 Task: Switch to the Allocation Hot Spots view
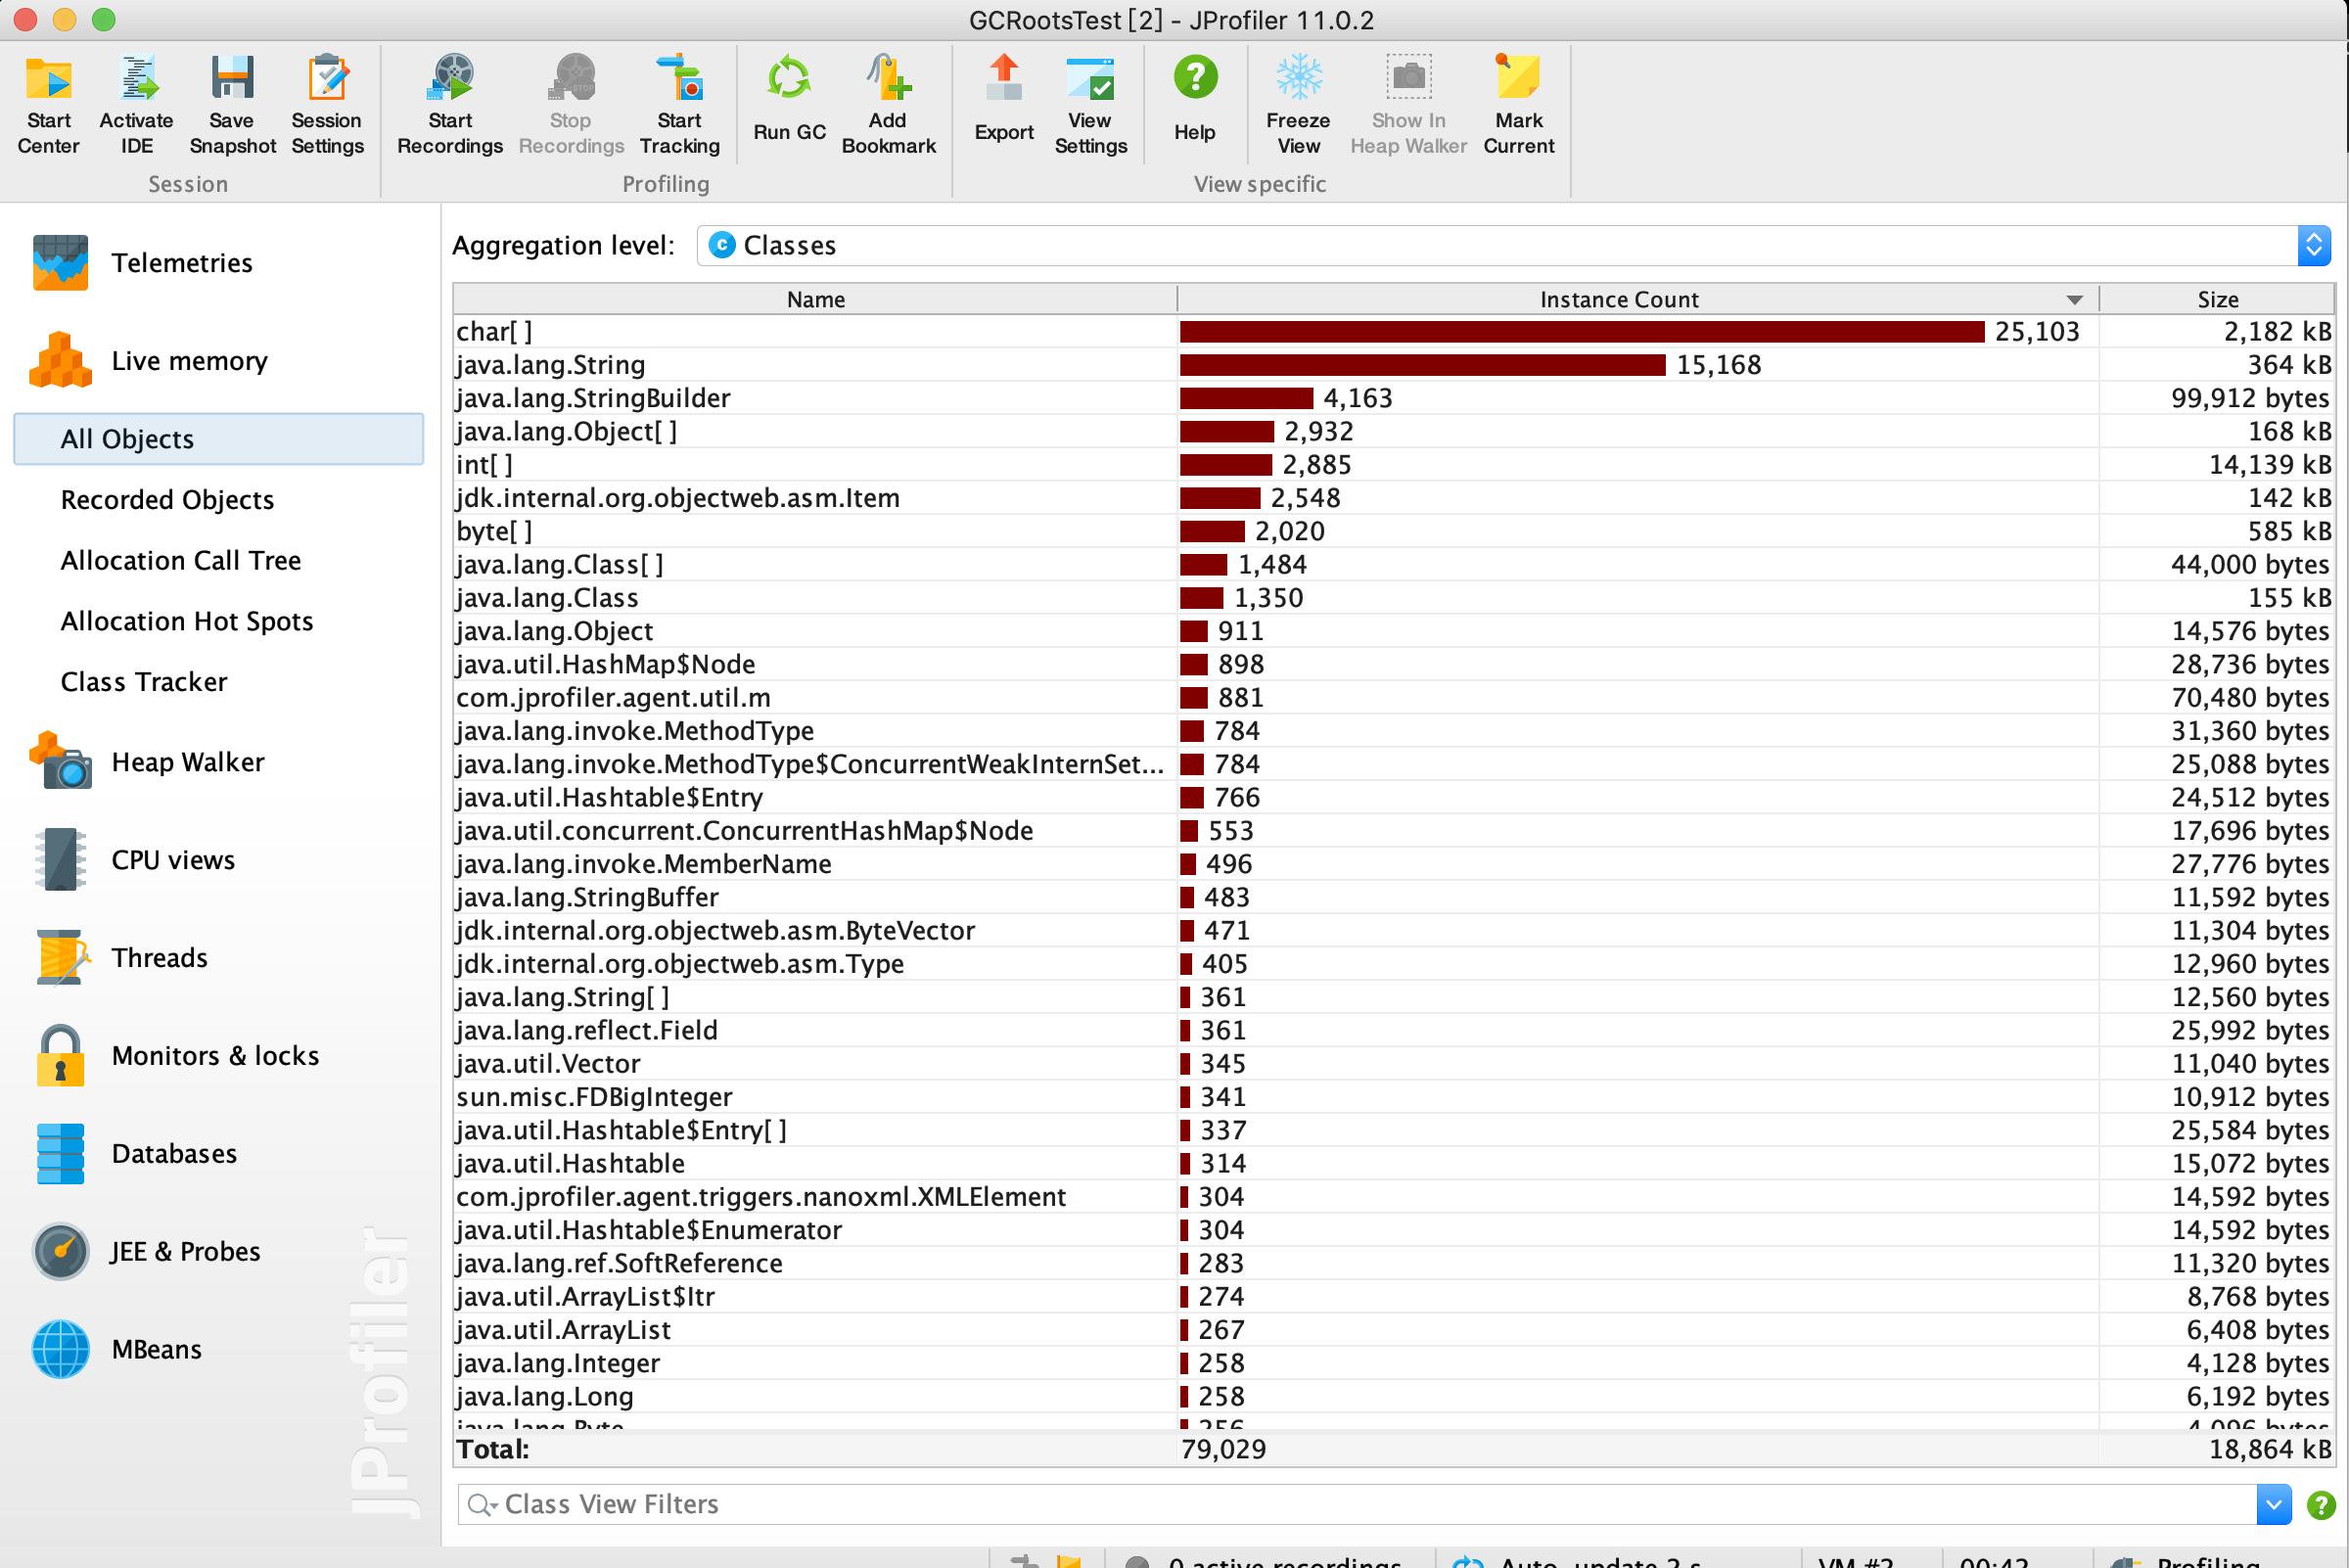point(187,622)
